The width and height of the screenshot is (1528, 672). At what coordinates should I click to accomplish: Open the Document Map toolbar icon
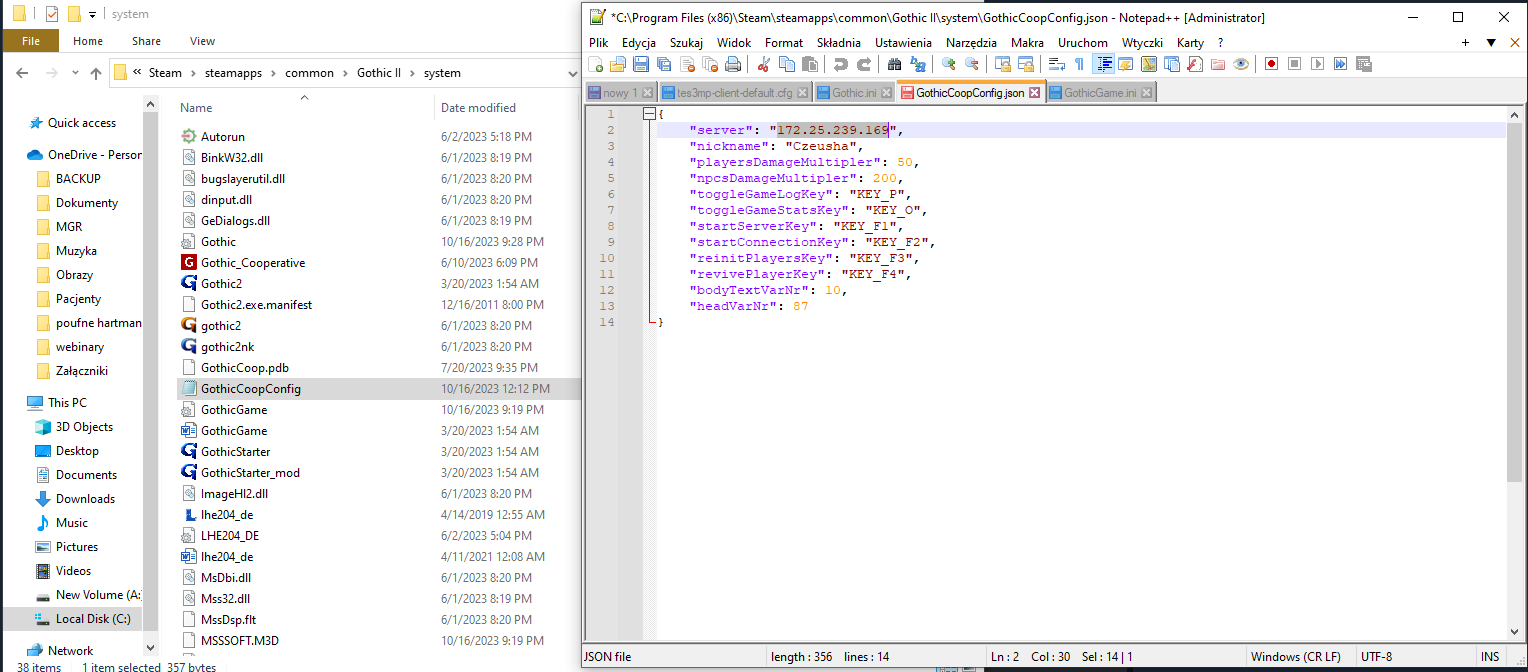tap(1149, 64)
